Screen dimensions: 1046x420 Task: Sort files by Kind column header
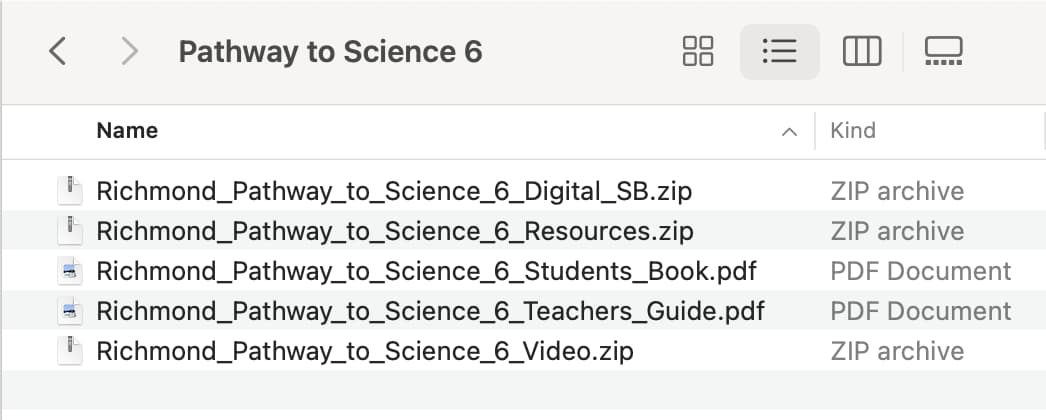[853, 131]
